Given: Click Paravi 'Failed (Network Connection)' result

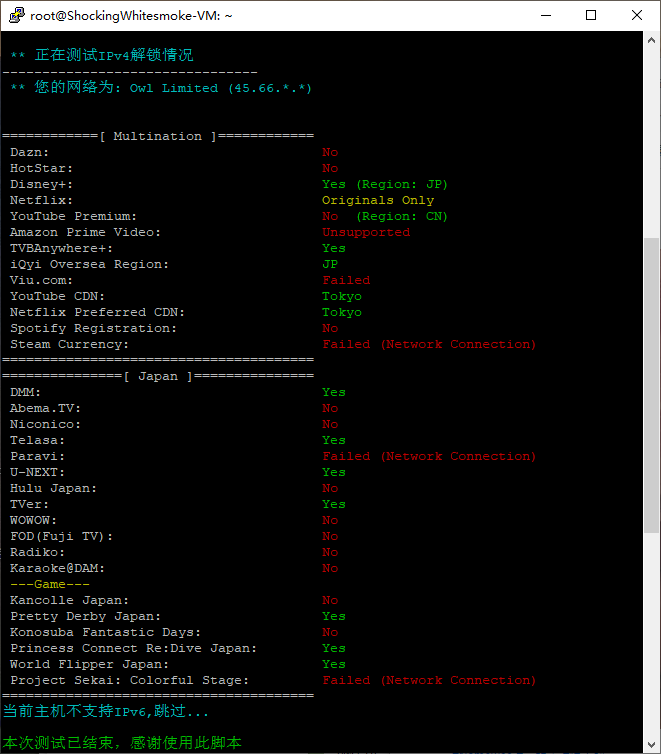Looking at the screenshot, I should 429,456.
